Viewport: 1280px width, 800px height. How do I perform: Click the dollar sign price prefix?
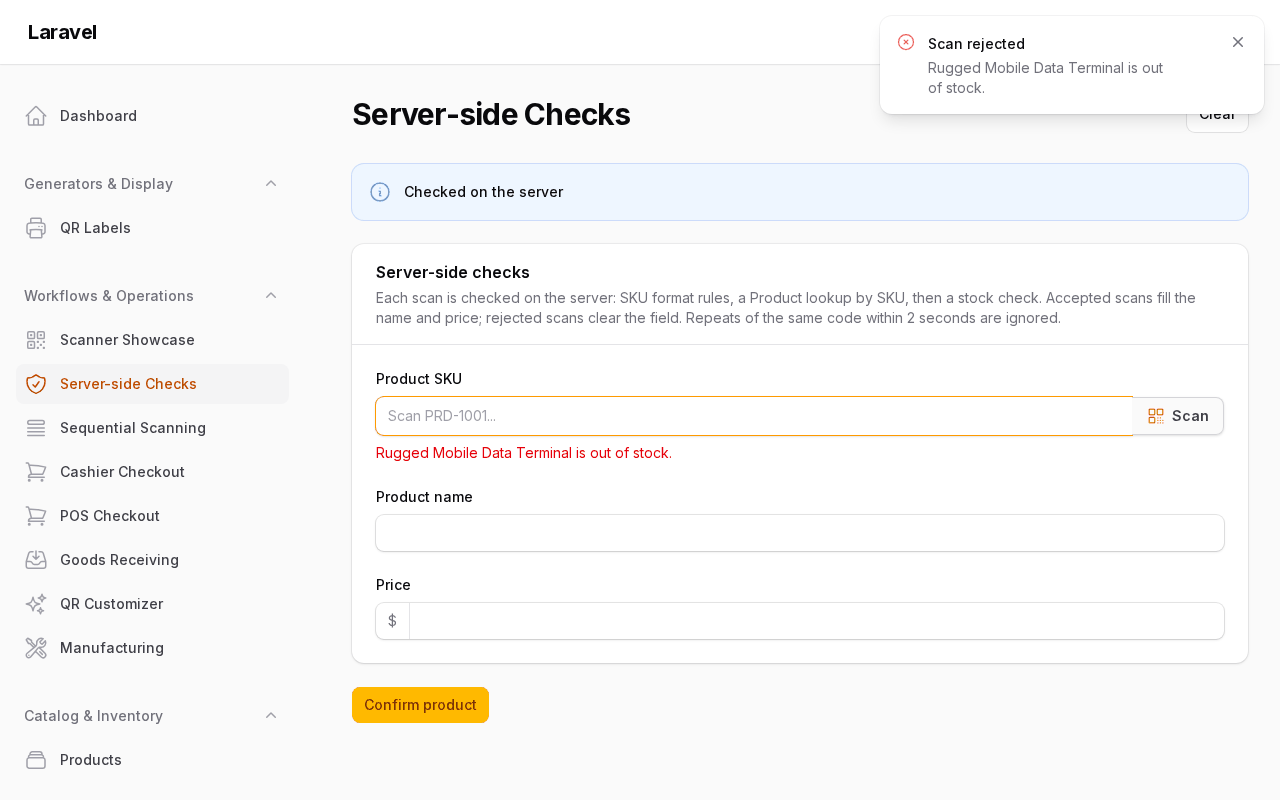[x=392, y=621]
